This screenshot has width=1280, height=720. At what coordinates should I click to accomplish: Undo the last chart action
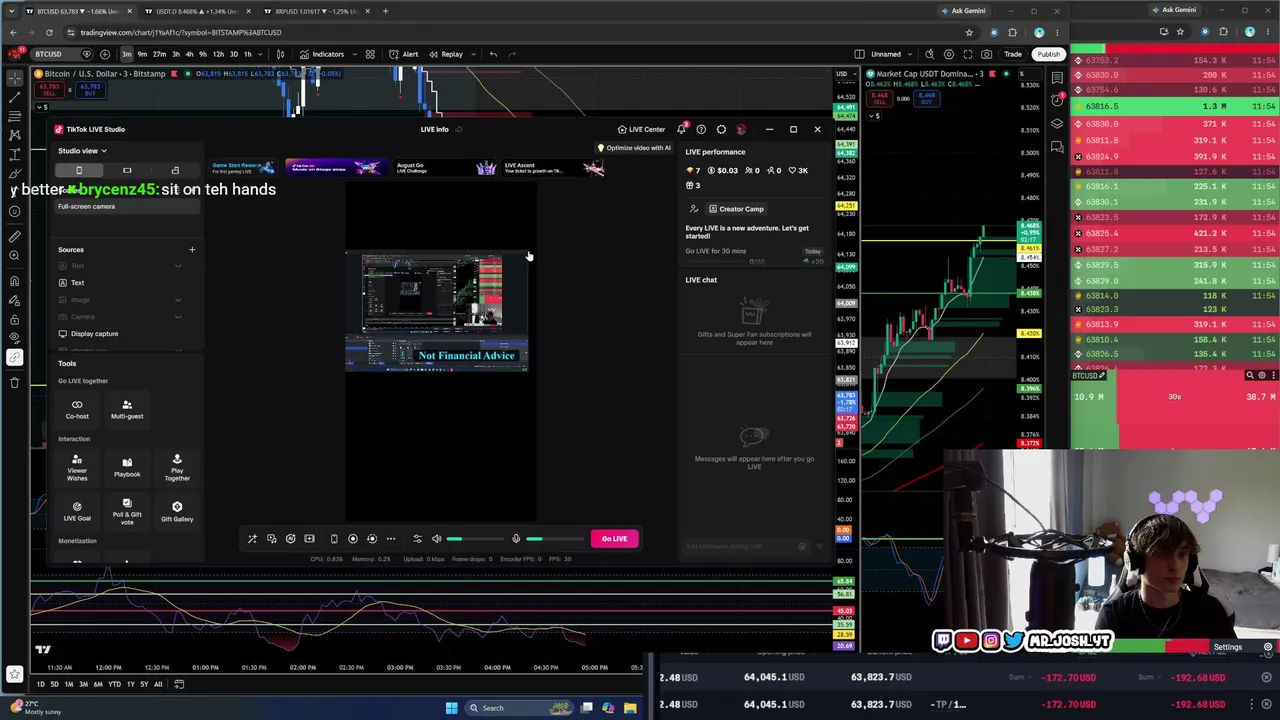(x=493, y=54)
